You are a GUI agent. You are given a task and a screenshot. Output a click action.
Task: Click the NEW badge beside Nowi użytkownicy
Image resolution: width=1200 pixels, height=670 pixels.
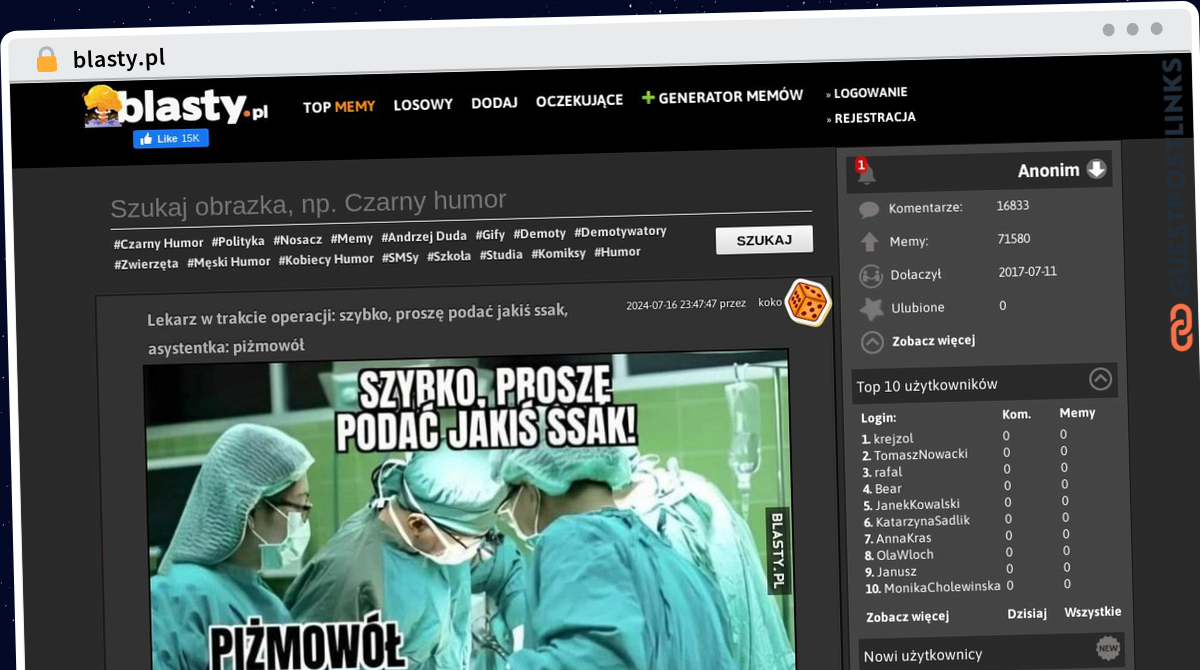(1107, 647)
